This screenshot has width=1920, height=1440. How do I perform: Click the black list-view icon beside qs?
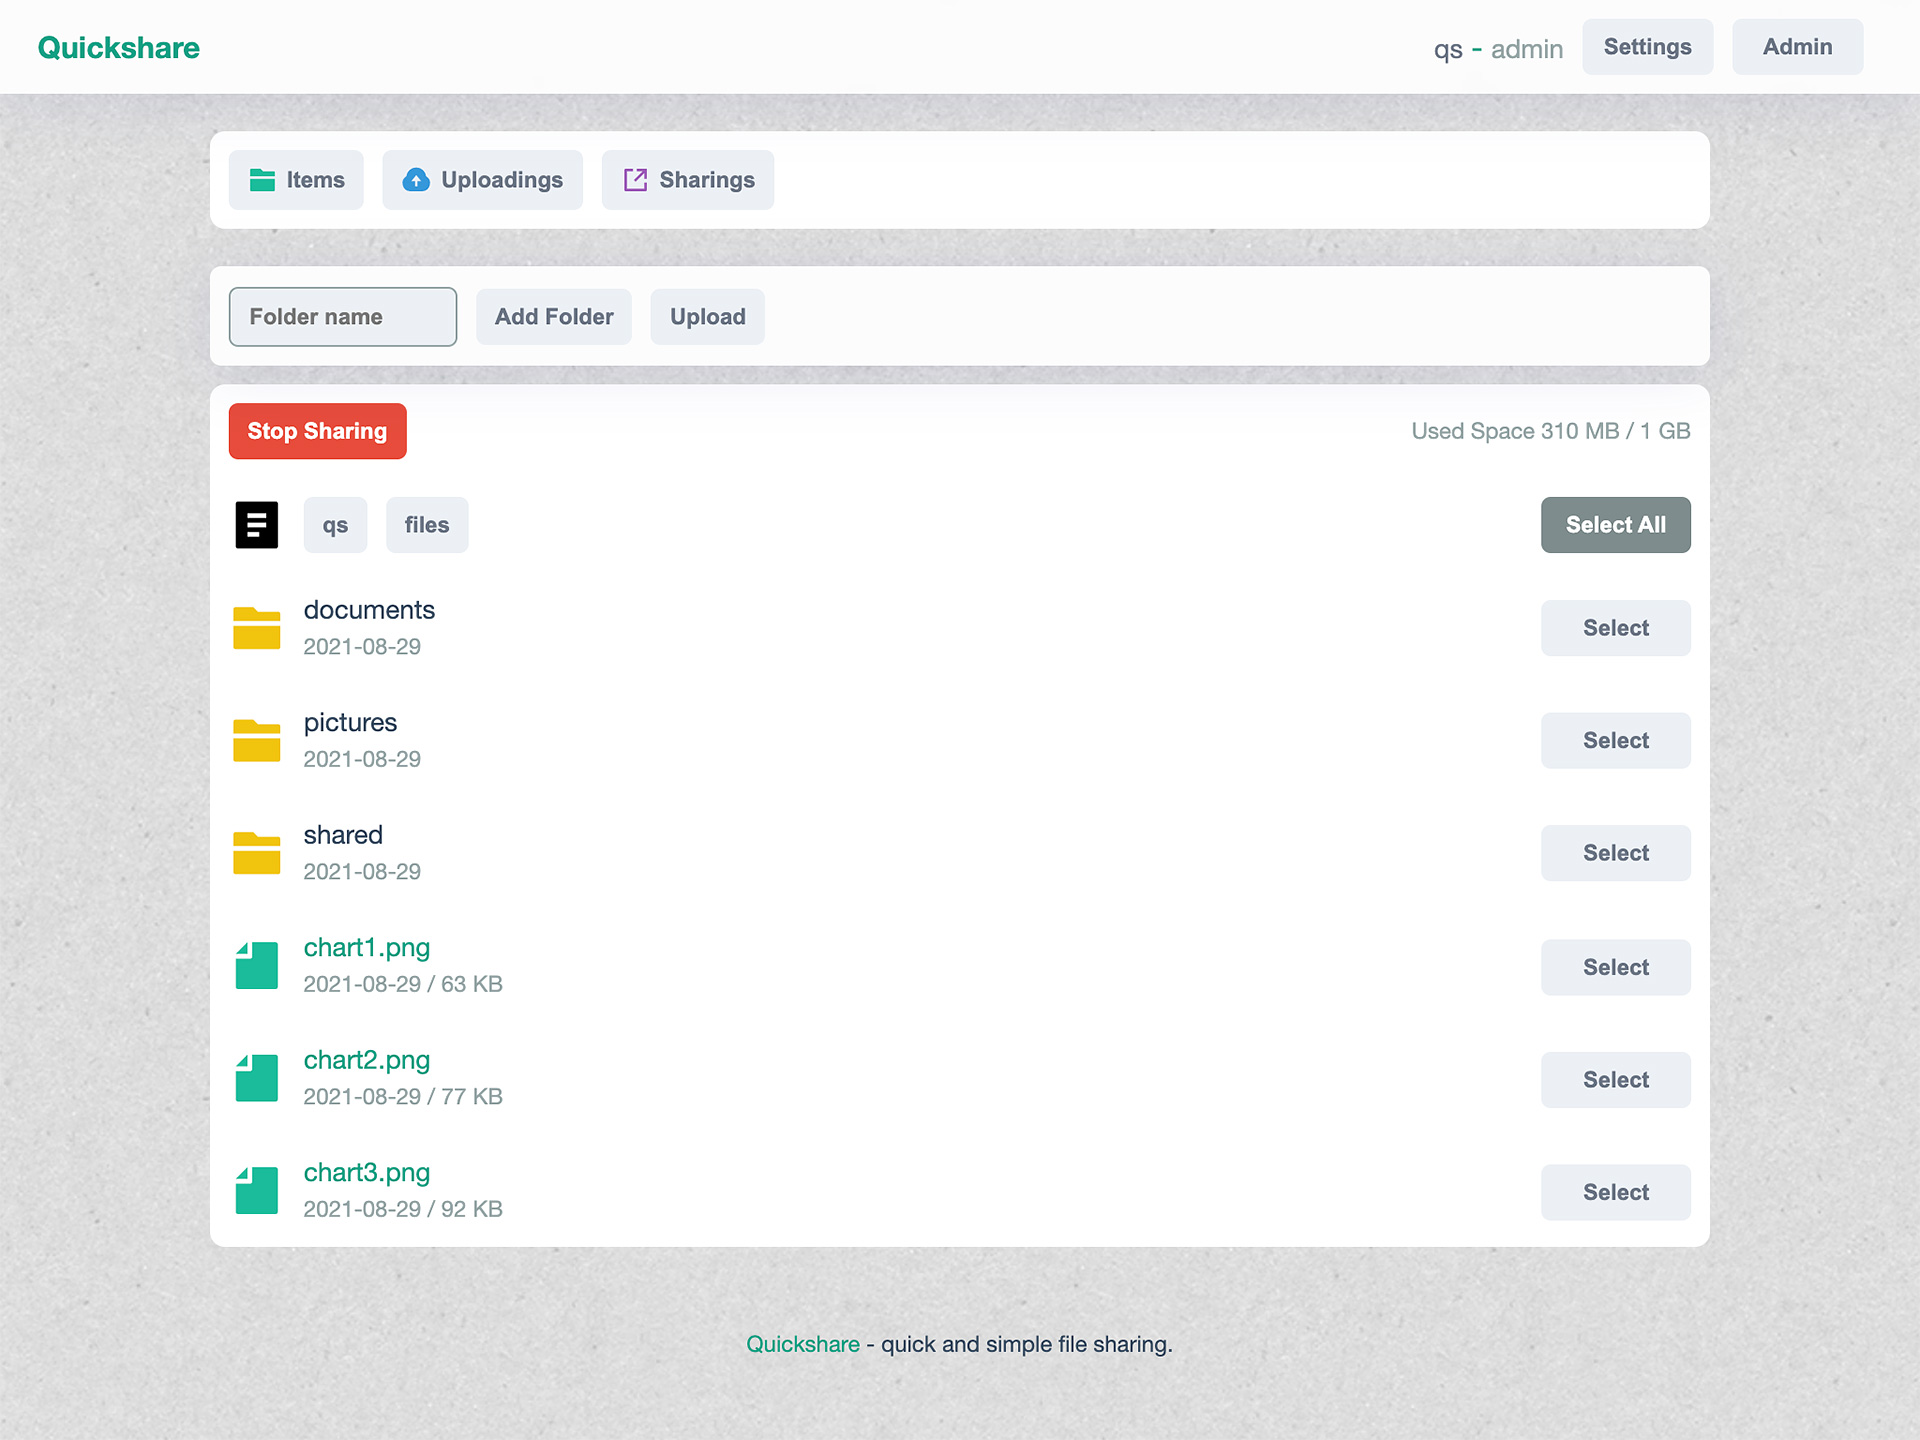tap(256, 525)
